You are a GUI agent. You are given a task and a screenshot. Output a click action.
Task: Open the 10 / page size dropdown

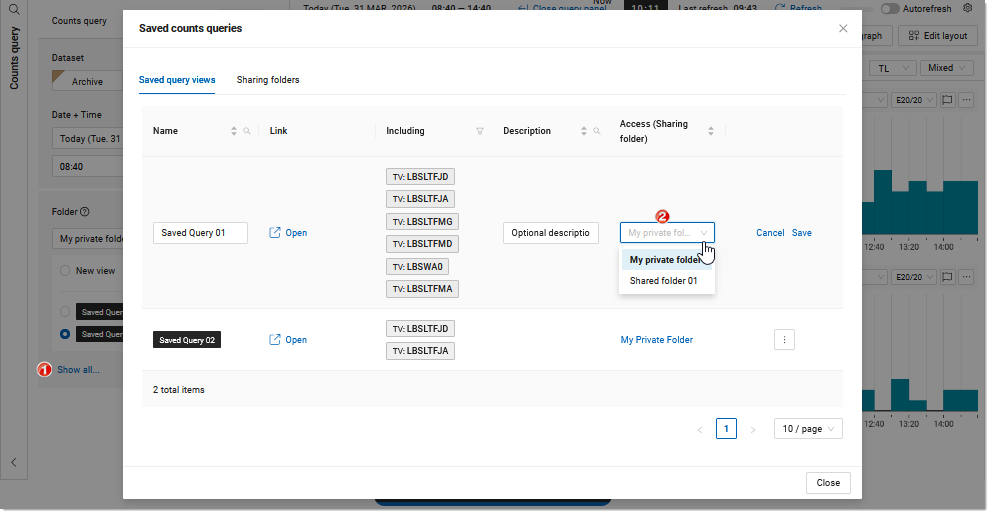point(808,429)
